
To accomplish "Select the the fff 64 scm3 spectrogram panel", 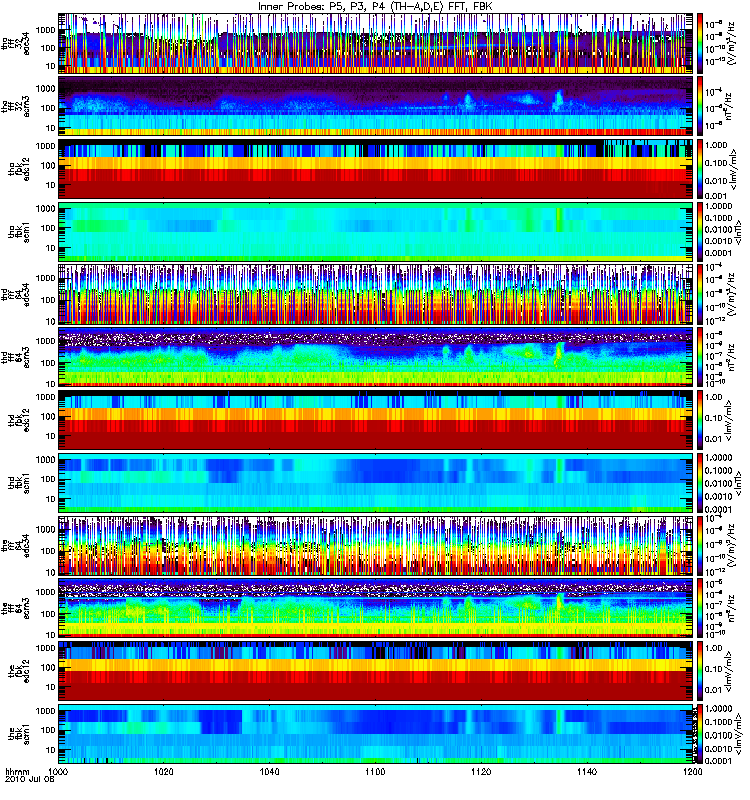I will (x=375, y=608).
